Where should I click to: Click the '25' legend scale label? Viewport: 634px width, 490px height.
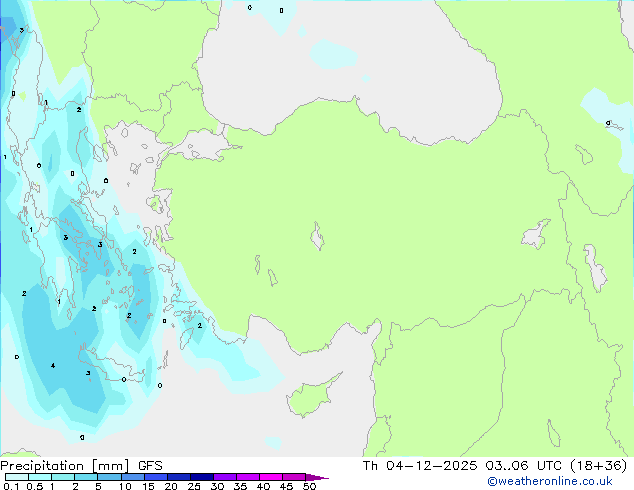[194, 486]
